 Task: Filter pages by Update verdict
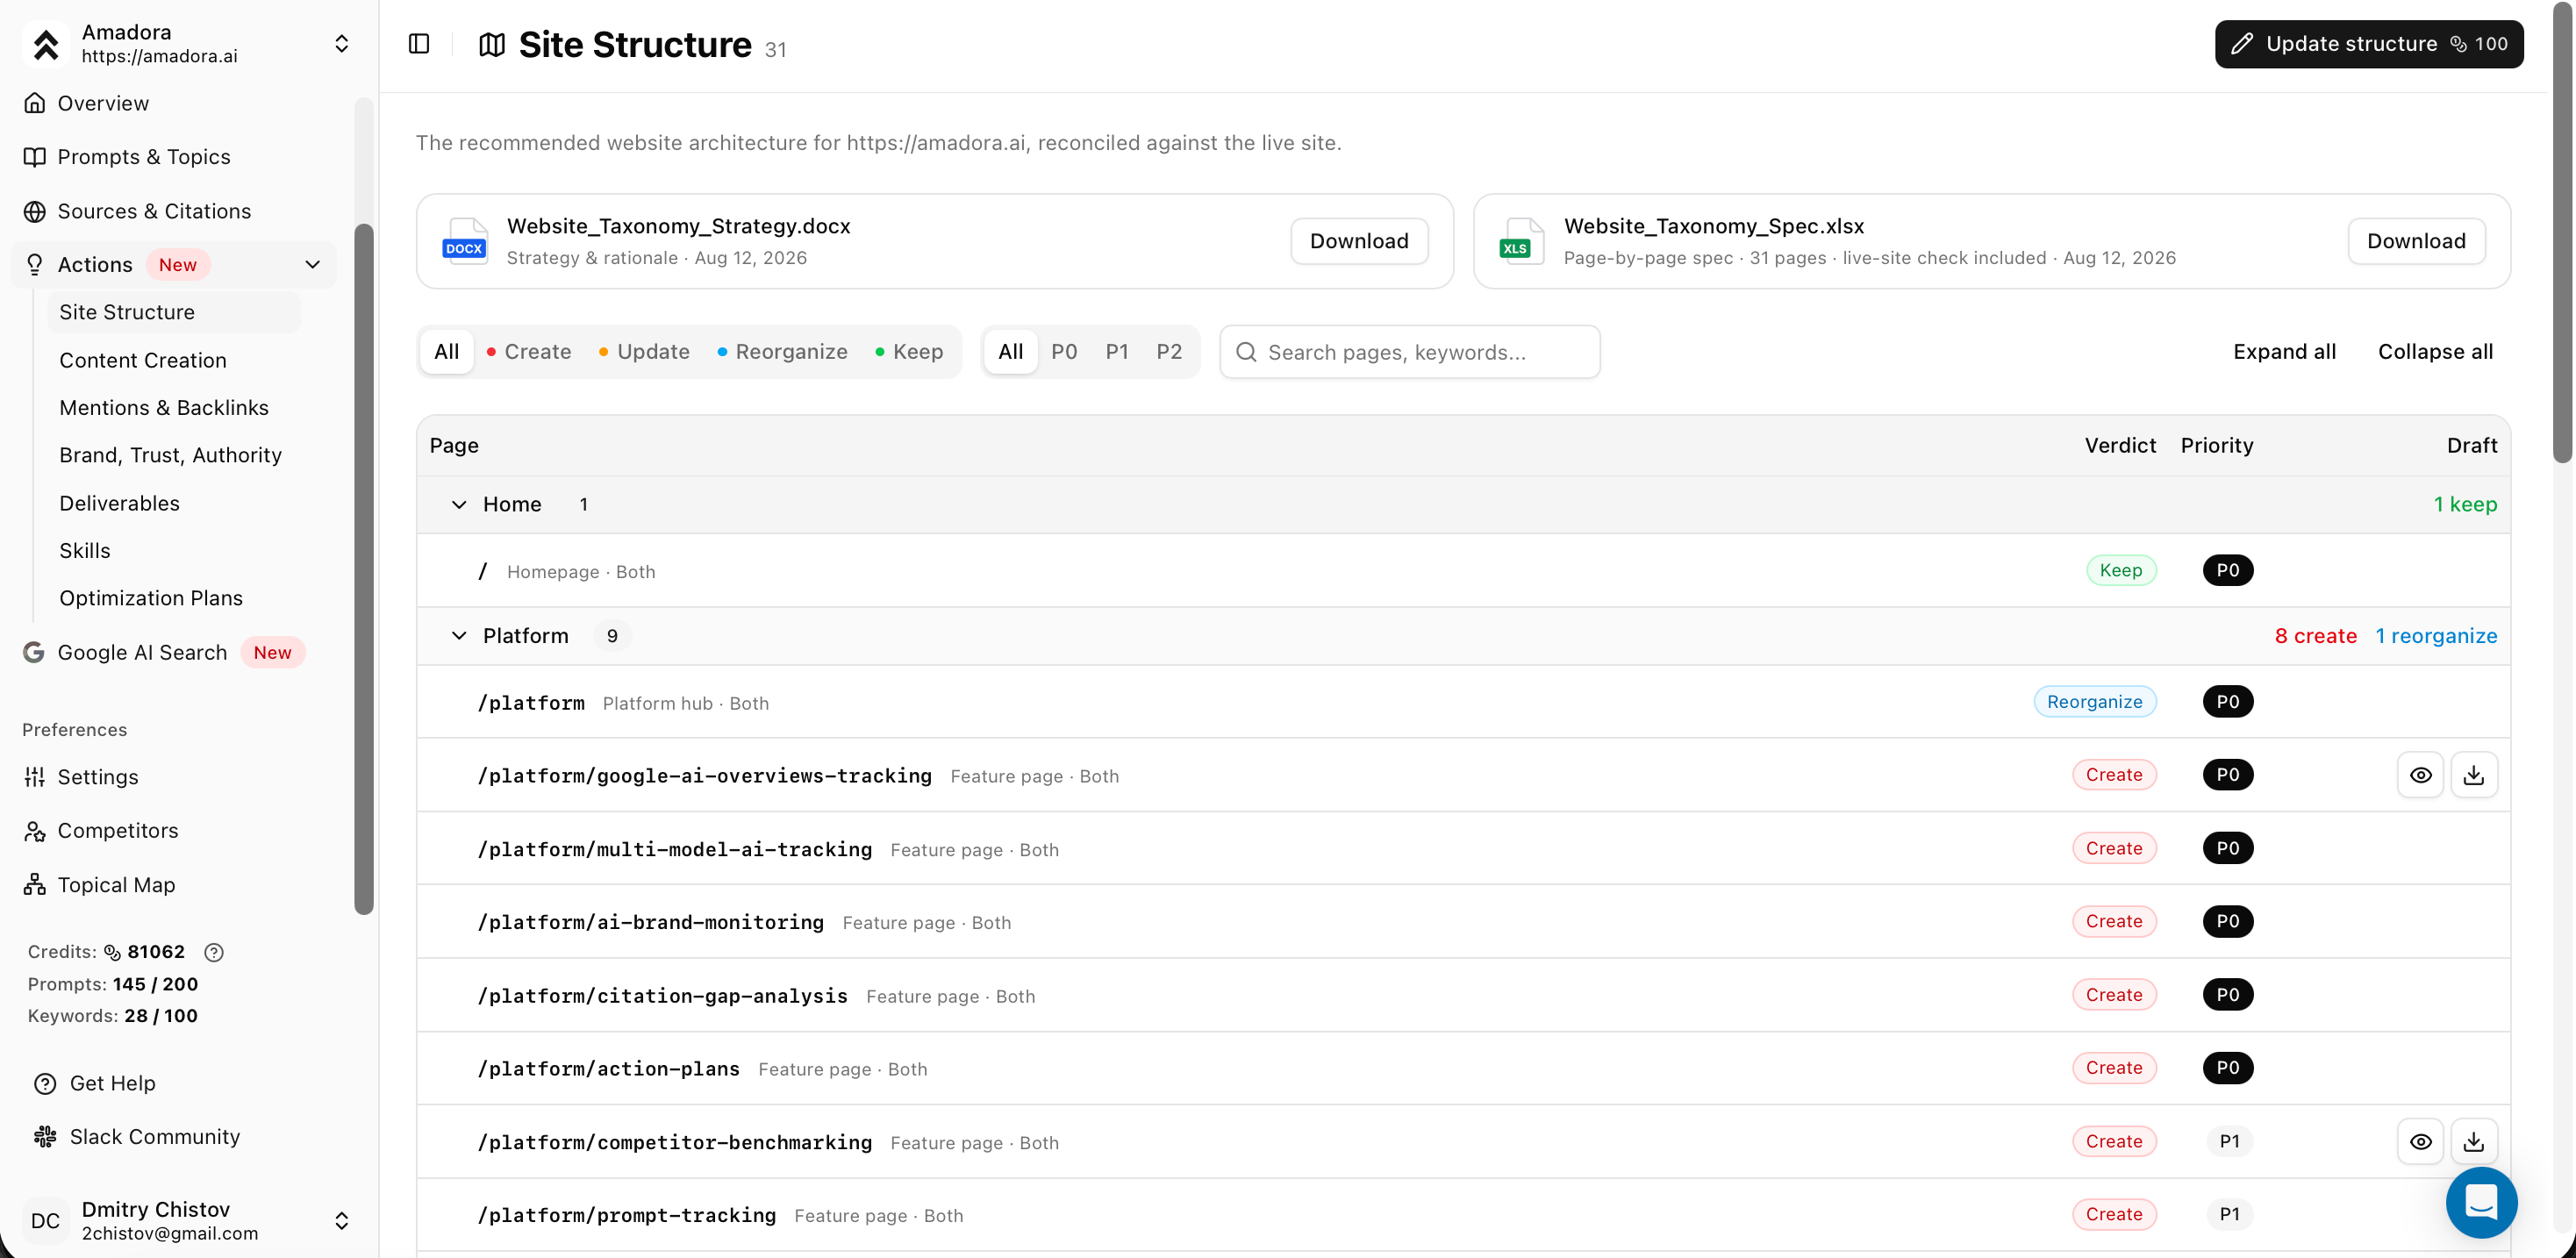644,352
